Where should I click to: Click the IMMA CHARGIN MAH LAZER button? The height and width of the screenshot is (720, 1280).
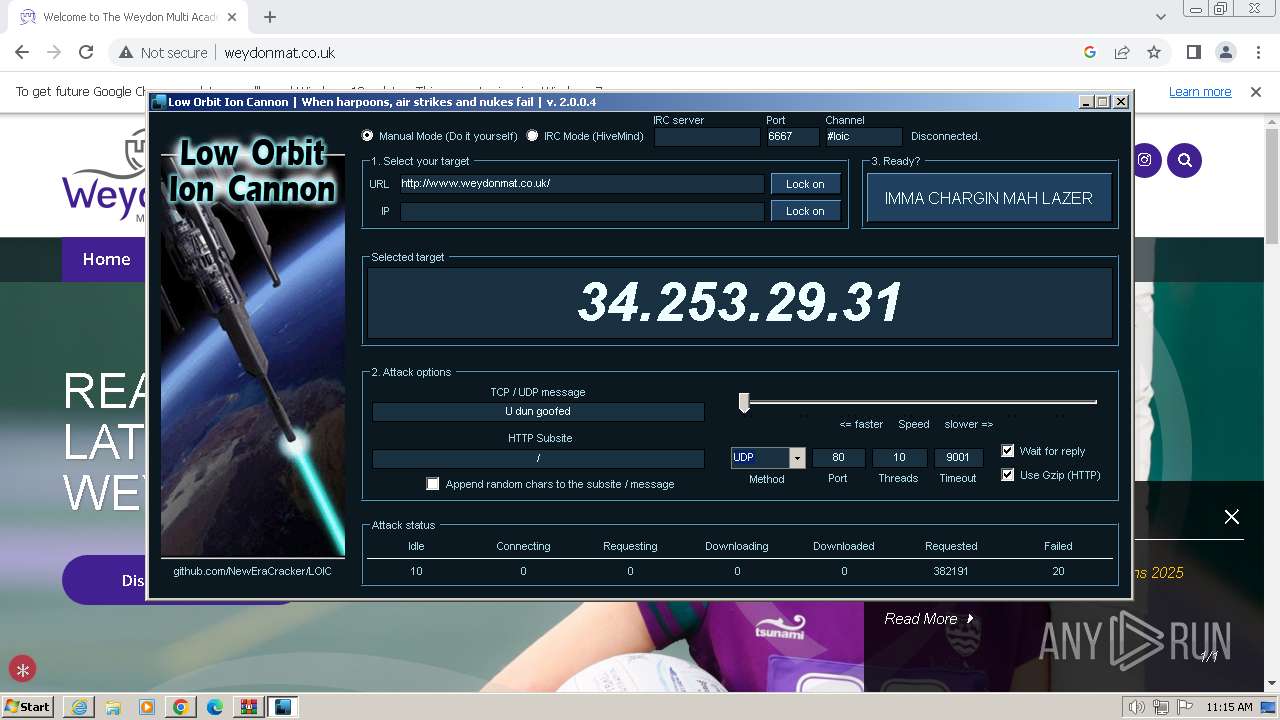[988, 198]
